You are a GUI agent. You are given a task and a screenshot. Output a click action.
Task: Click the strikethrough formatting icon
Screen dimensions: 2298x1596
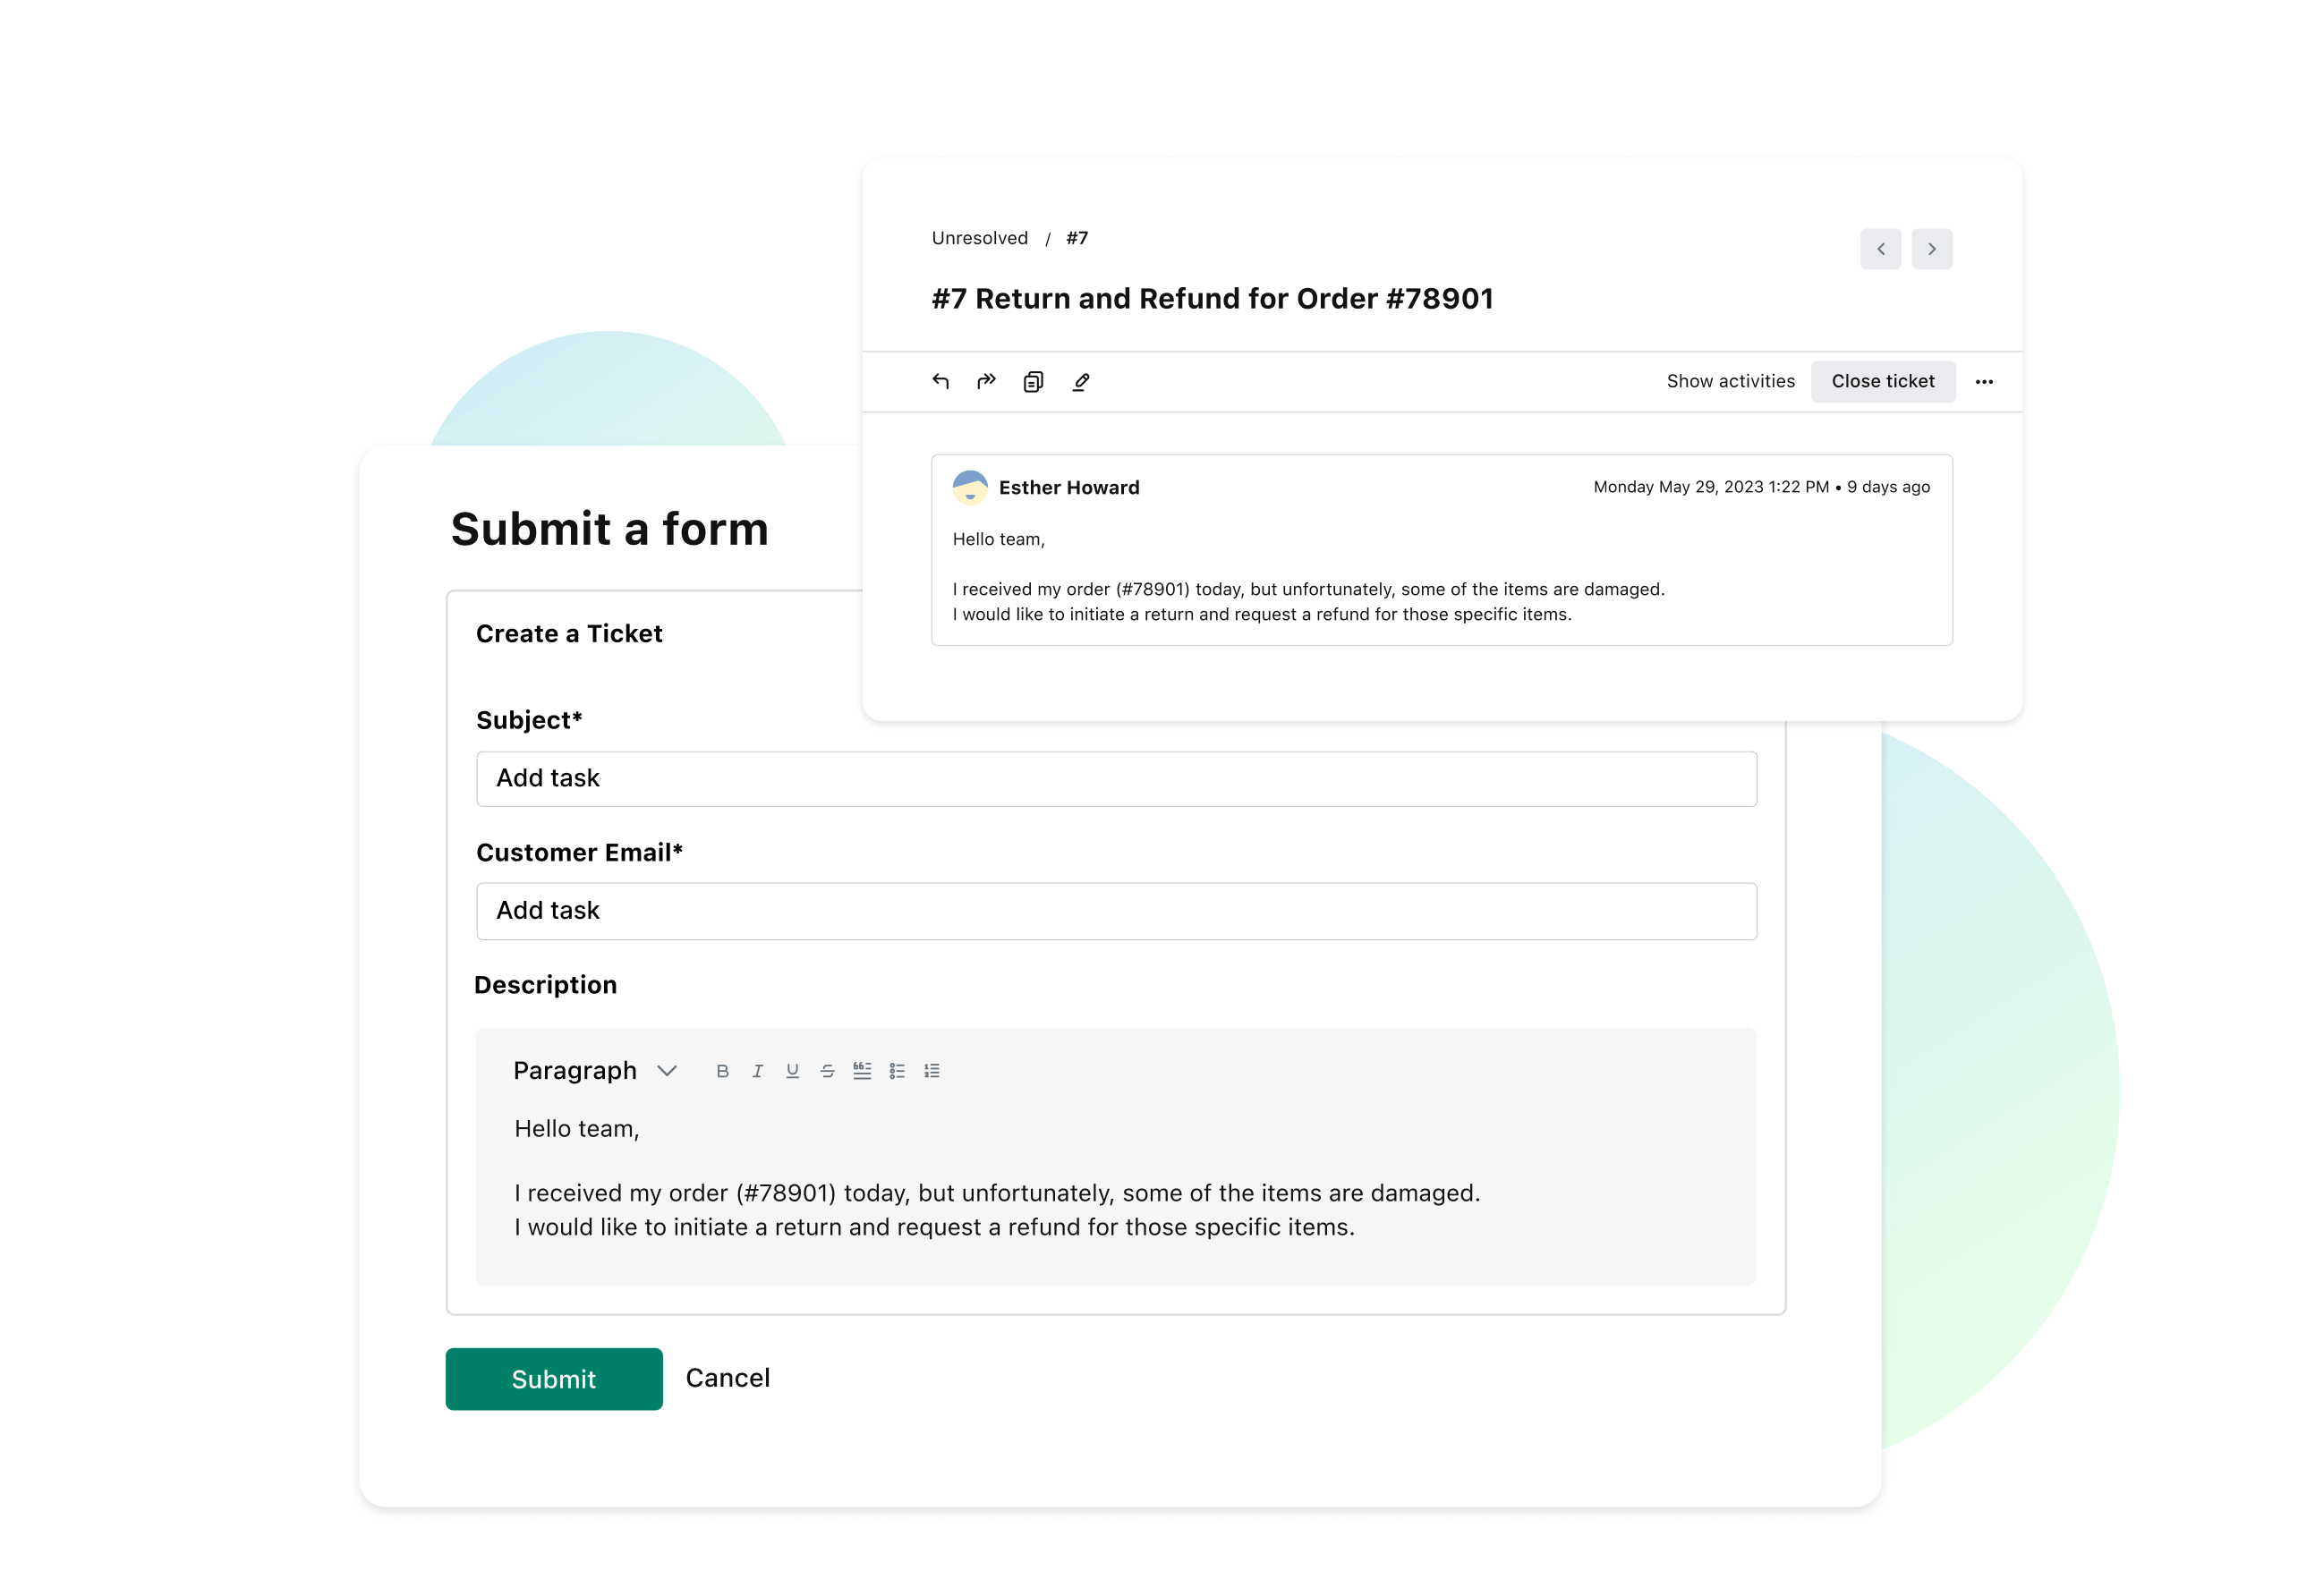(x=828, y=1070)
